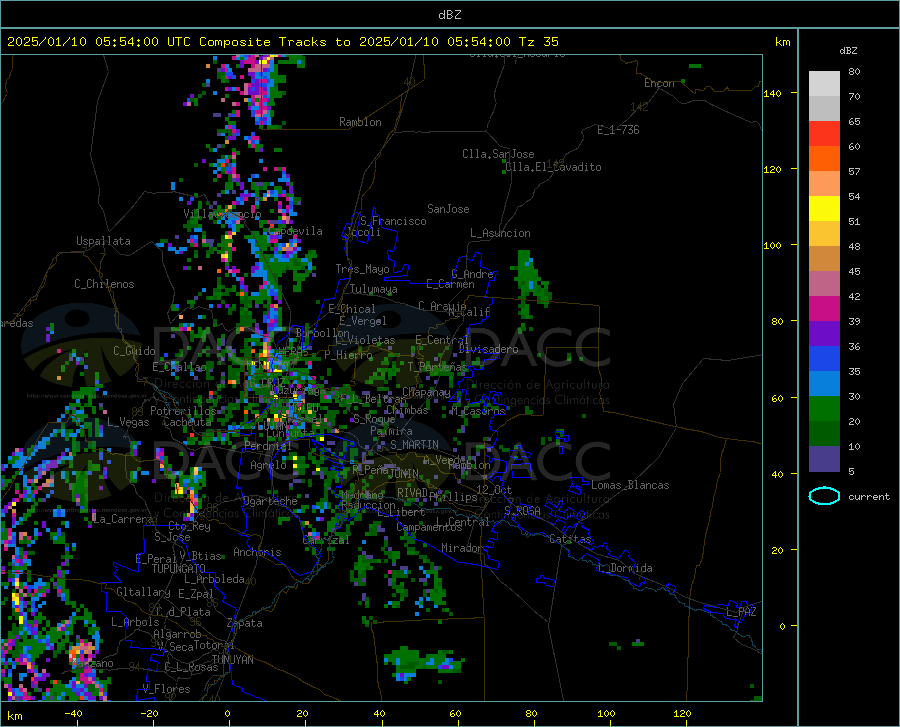Click the 'Uspallata' map label
Screen dimensions: 900x727
coord(103,241)
